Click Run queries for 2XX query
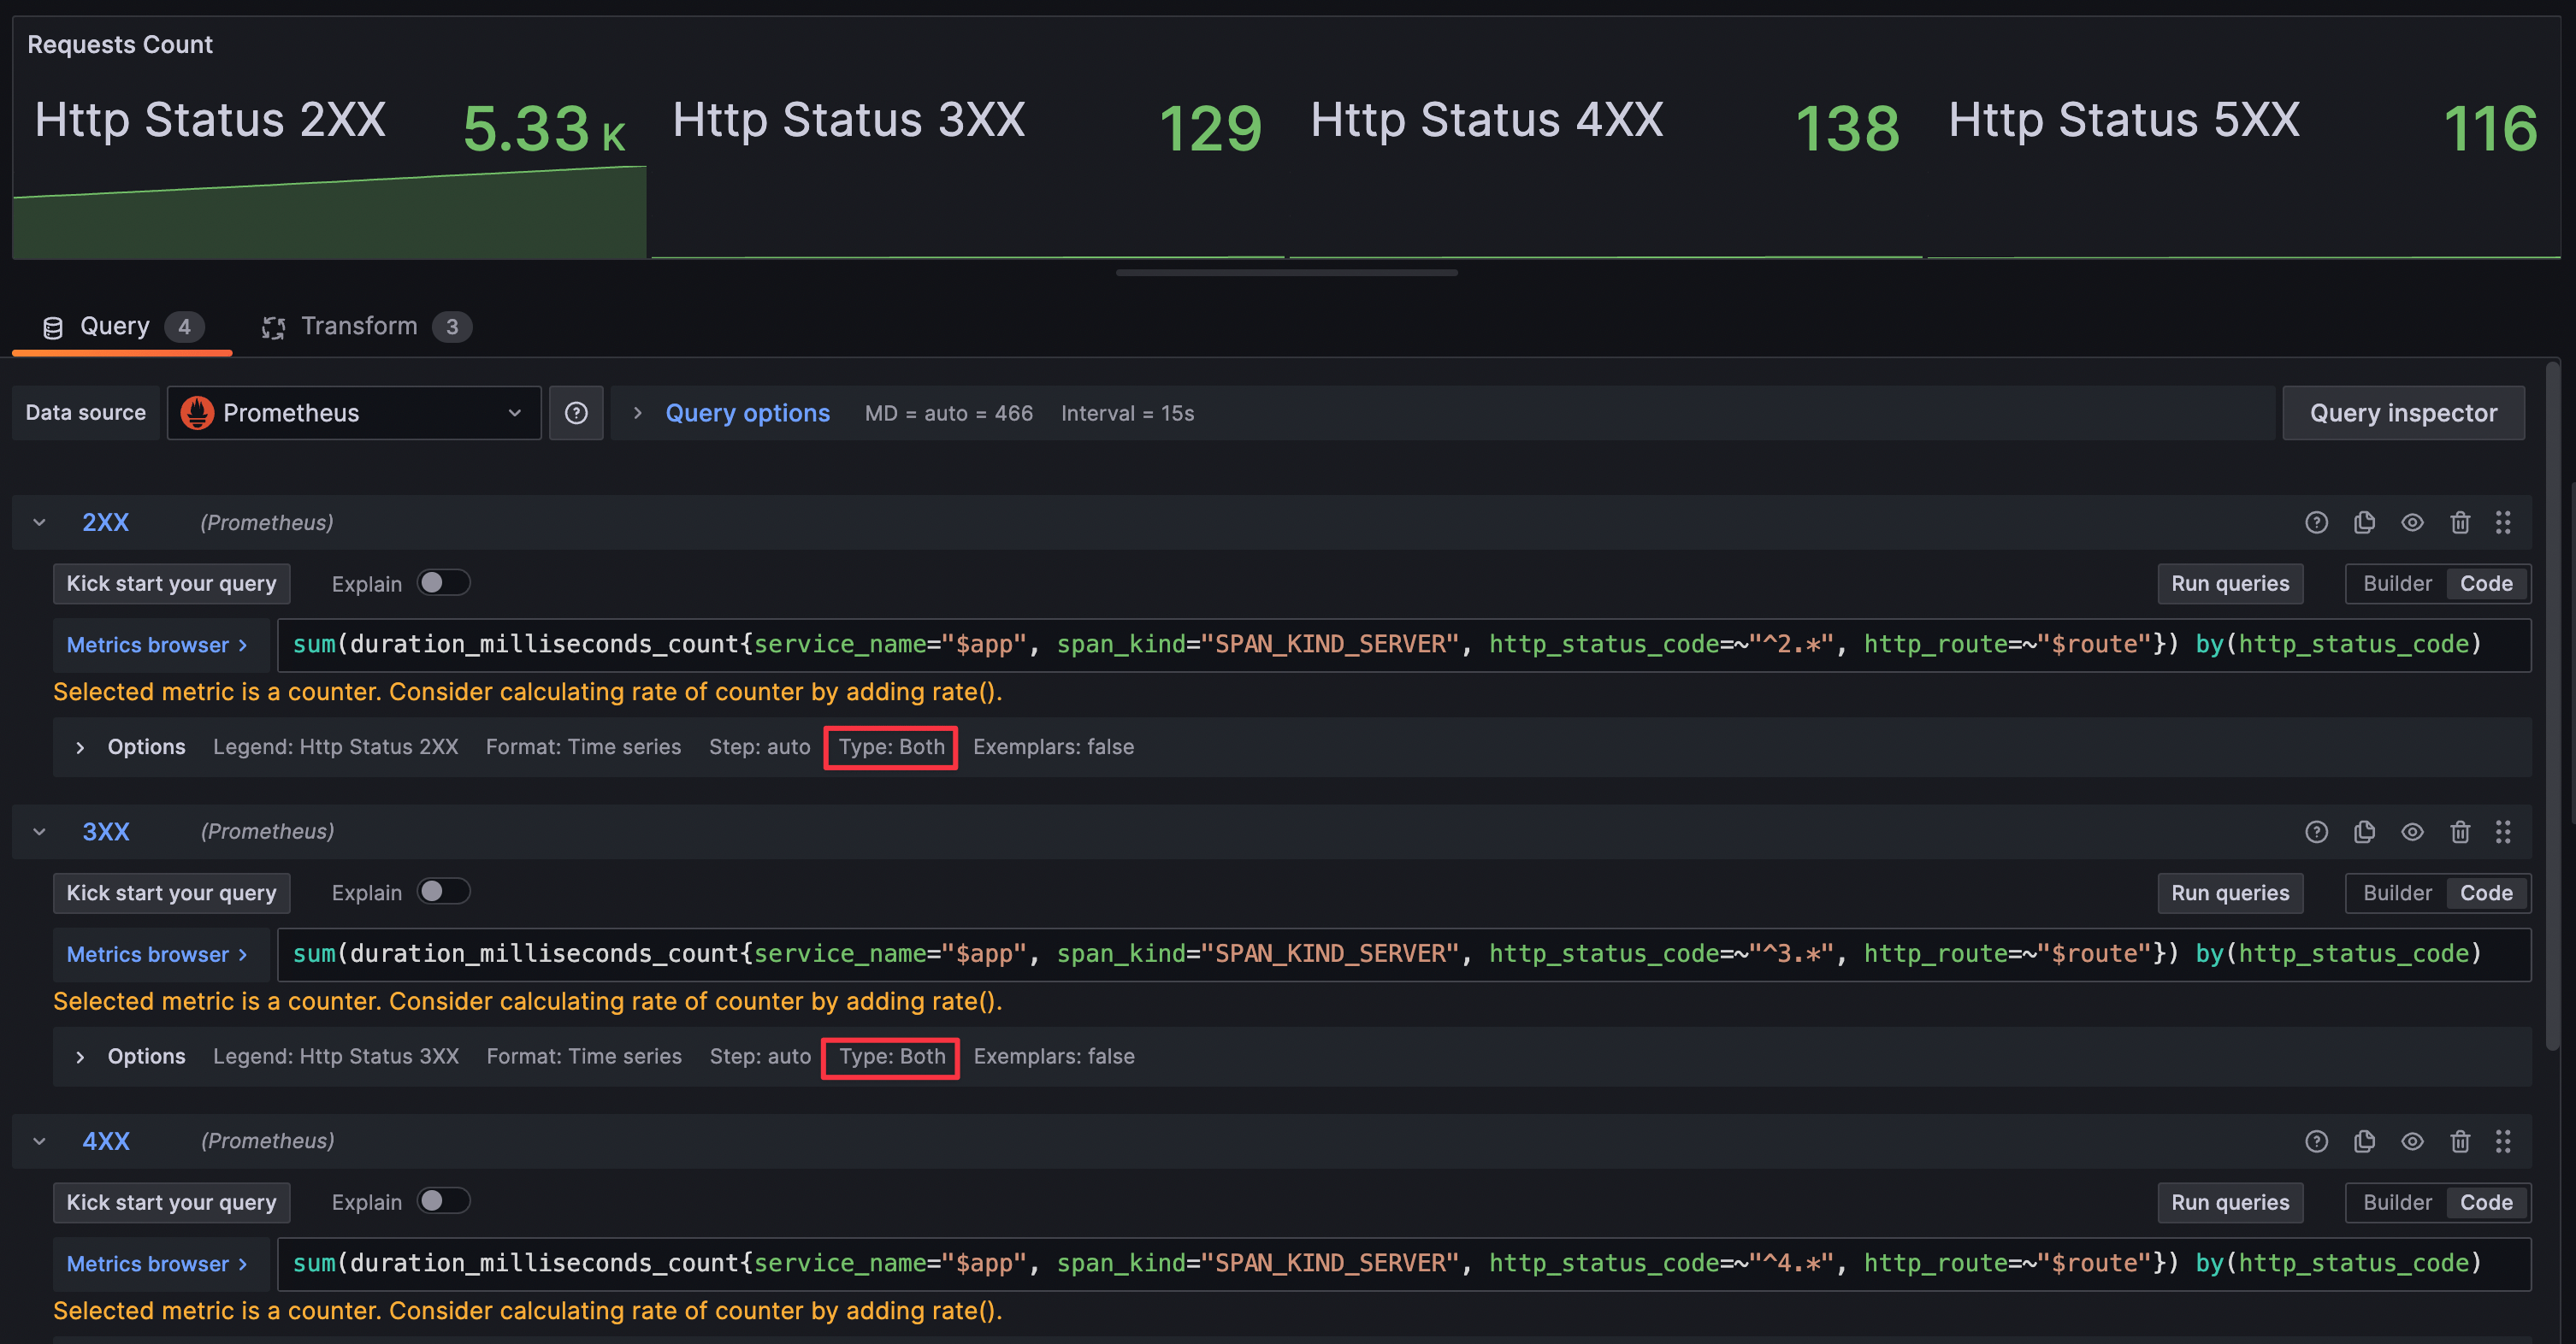The image size is (2576, 1344). pyautogui.click(x=2229, y=584)
